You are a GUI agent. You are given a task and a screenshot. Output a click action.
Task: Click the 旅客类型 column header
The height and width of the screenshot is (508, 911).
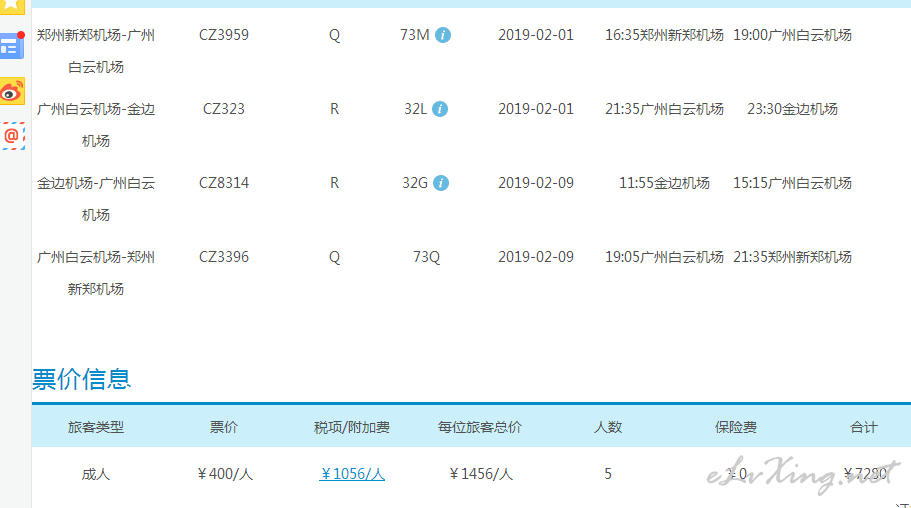click(96, 427)
